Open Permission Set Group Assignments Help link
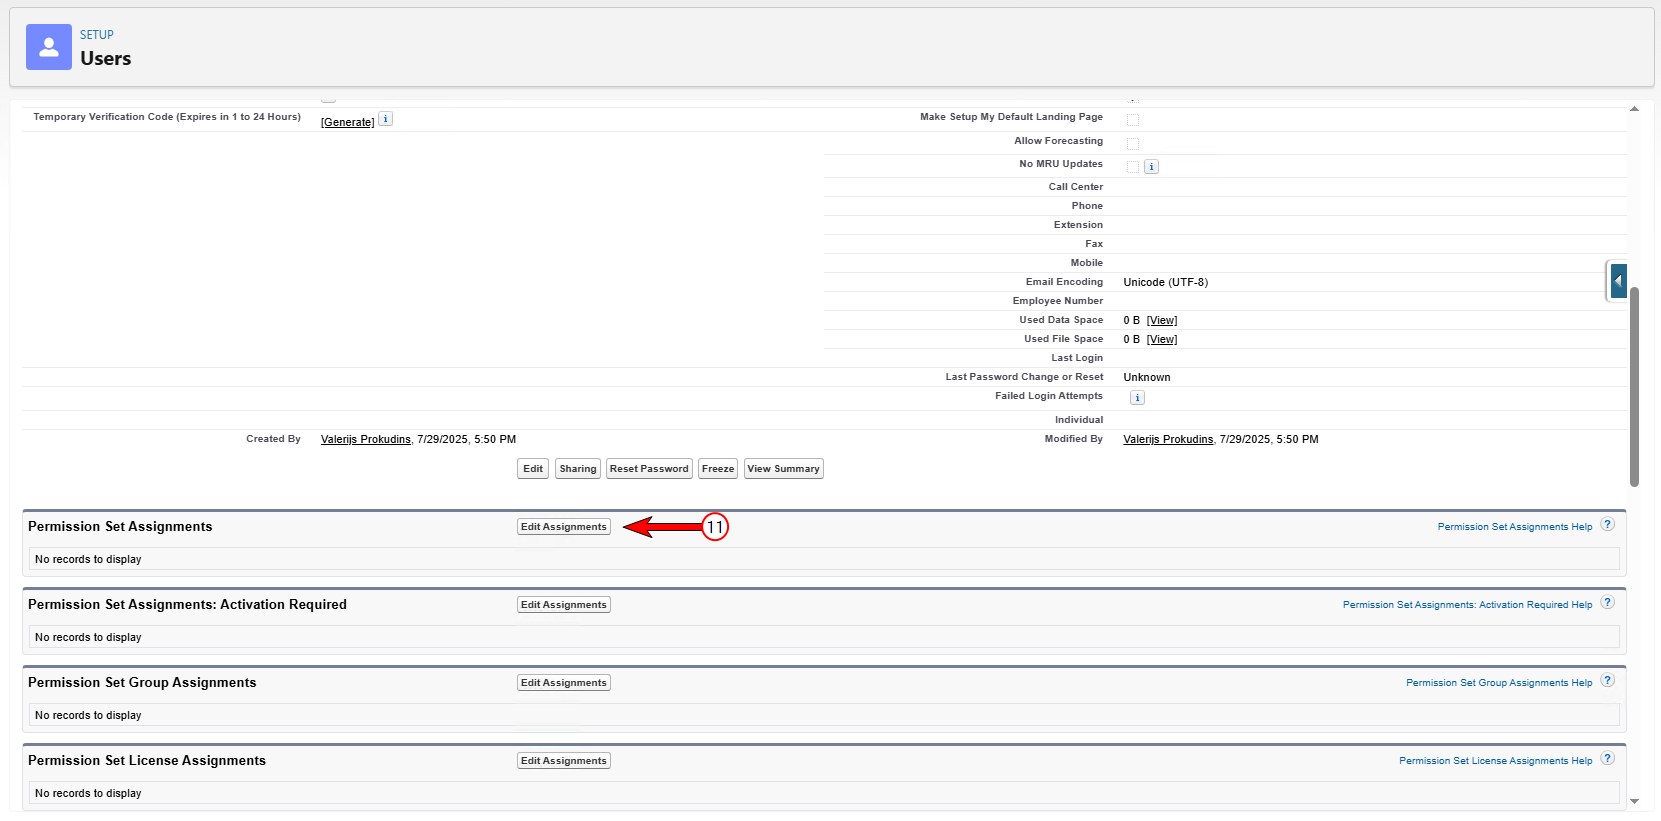This screenshot has width=1661, height=821. pyautogui.click(x=1499, y=683)
